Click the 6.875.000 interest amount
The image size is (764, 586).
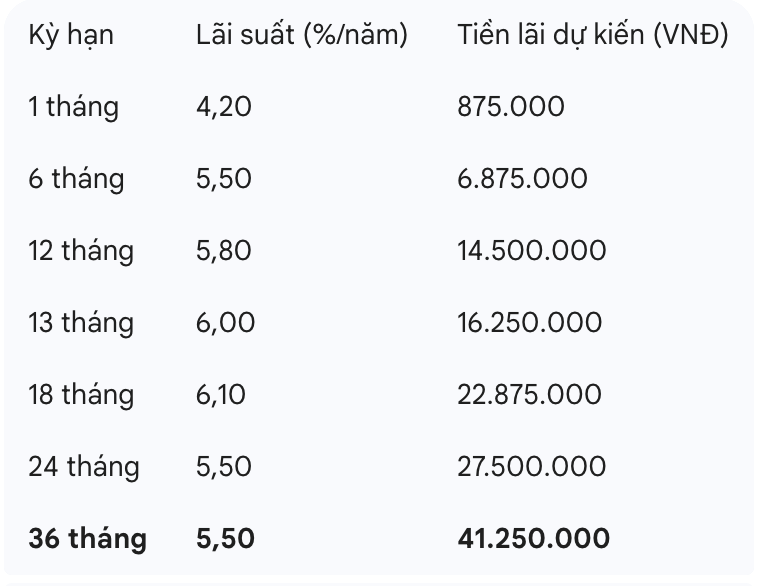[x=523, y=179]
